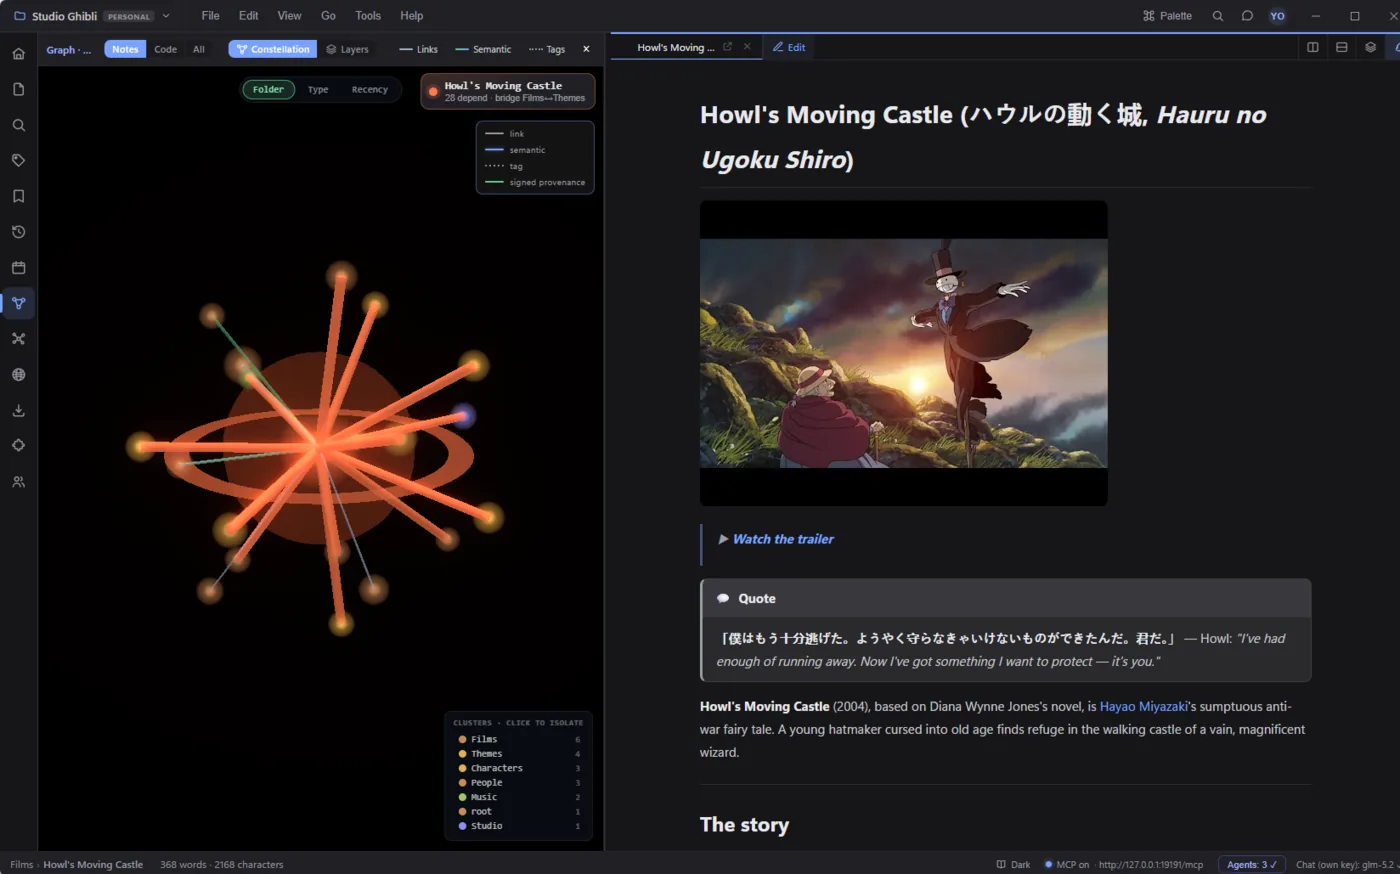
Task: Click the crossed-arrows icon below the graph icon
Action: coord(18,339)
